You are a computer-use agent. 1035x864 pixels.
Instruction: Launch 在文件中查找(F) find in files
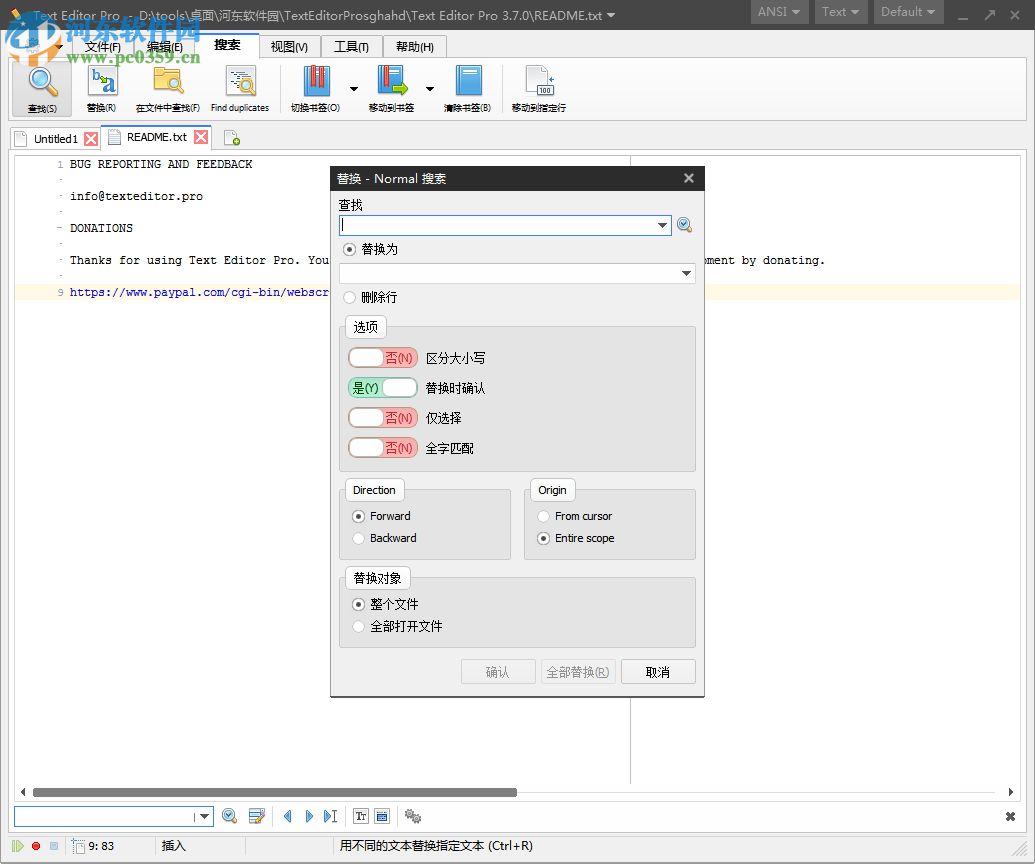(166, 87)
